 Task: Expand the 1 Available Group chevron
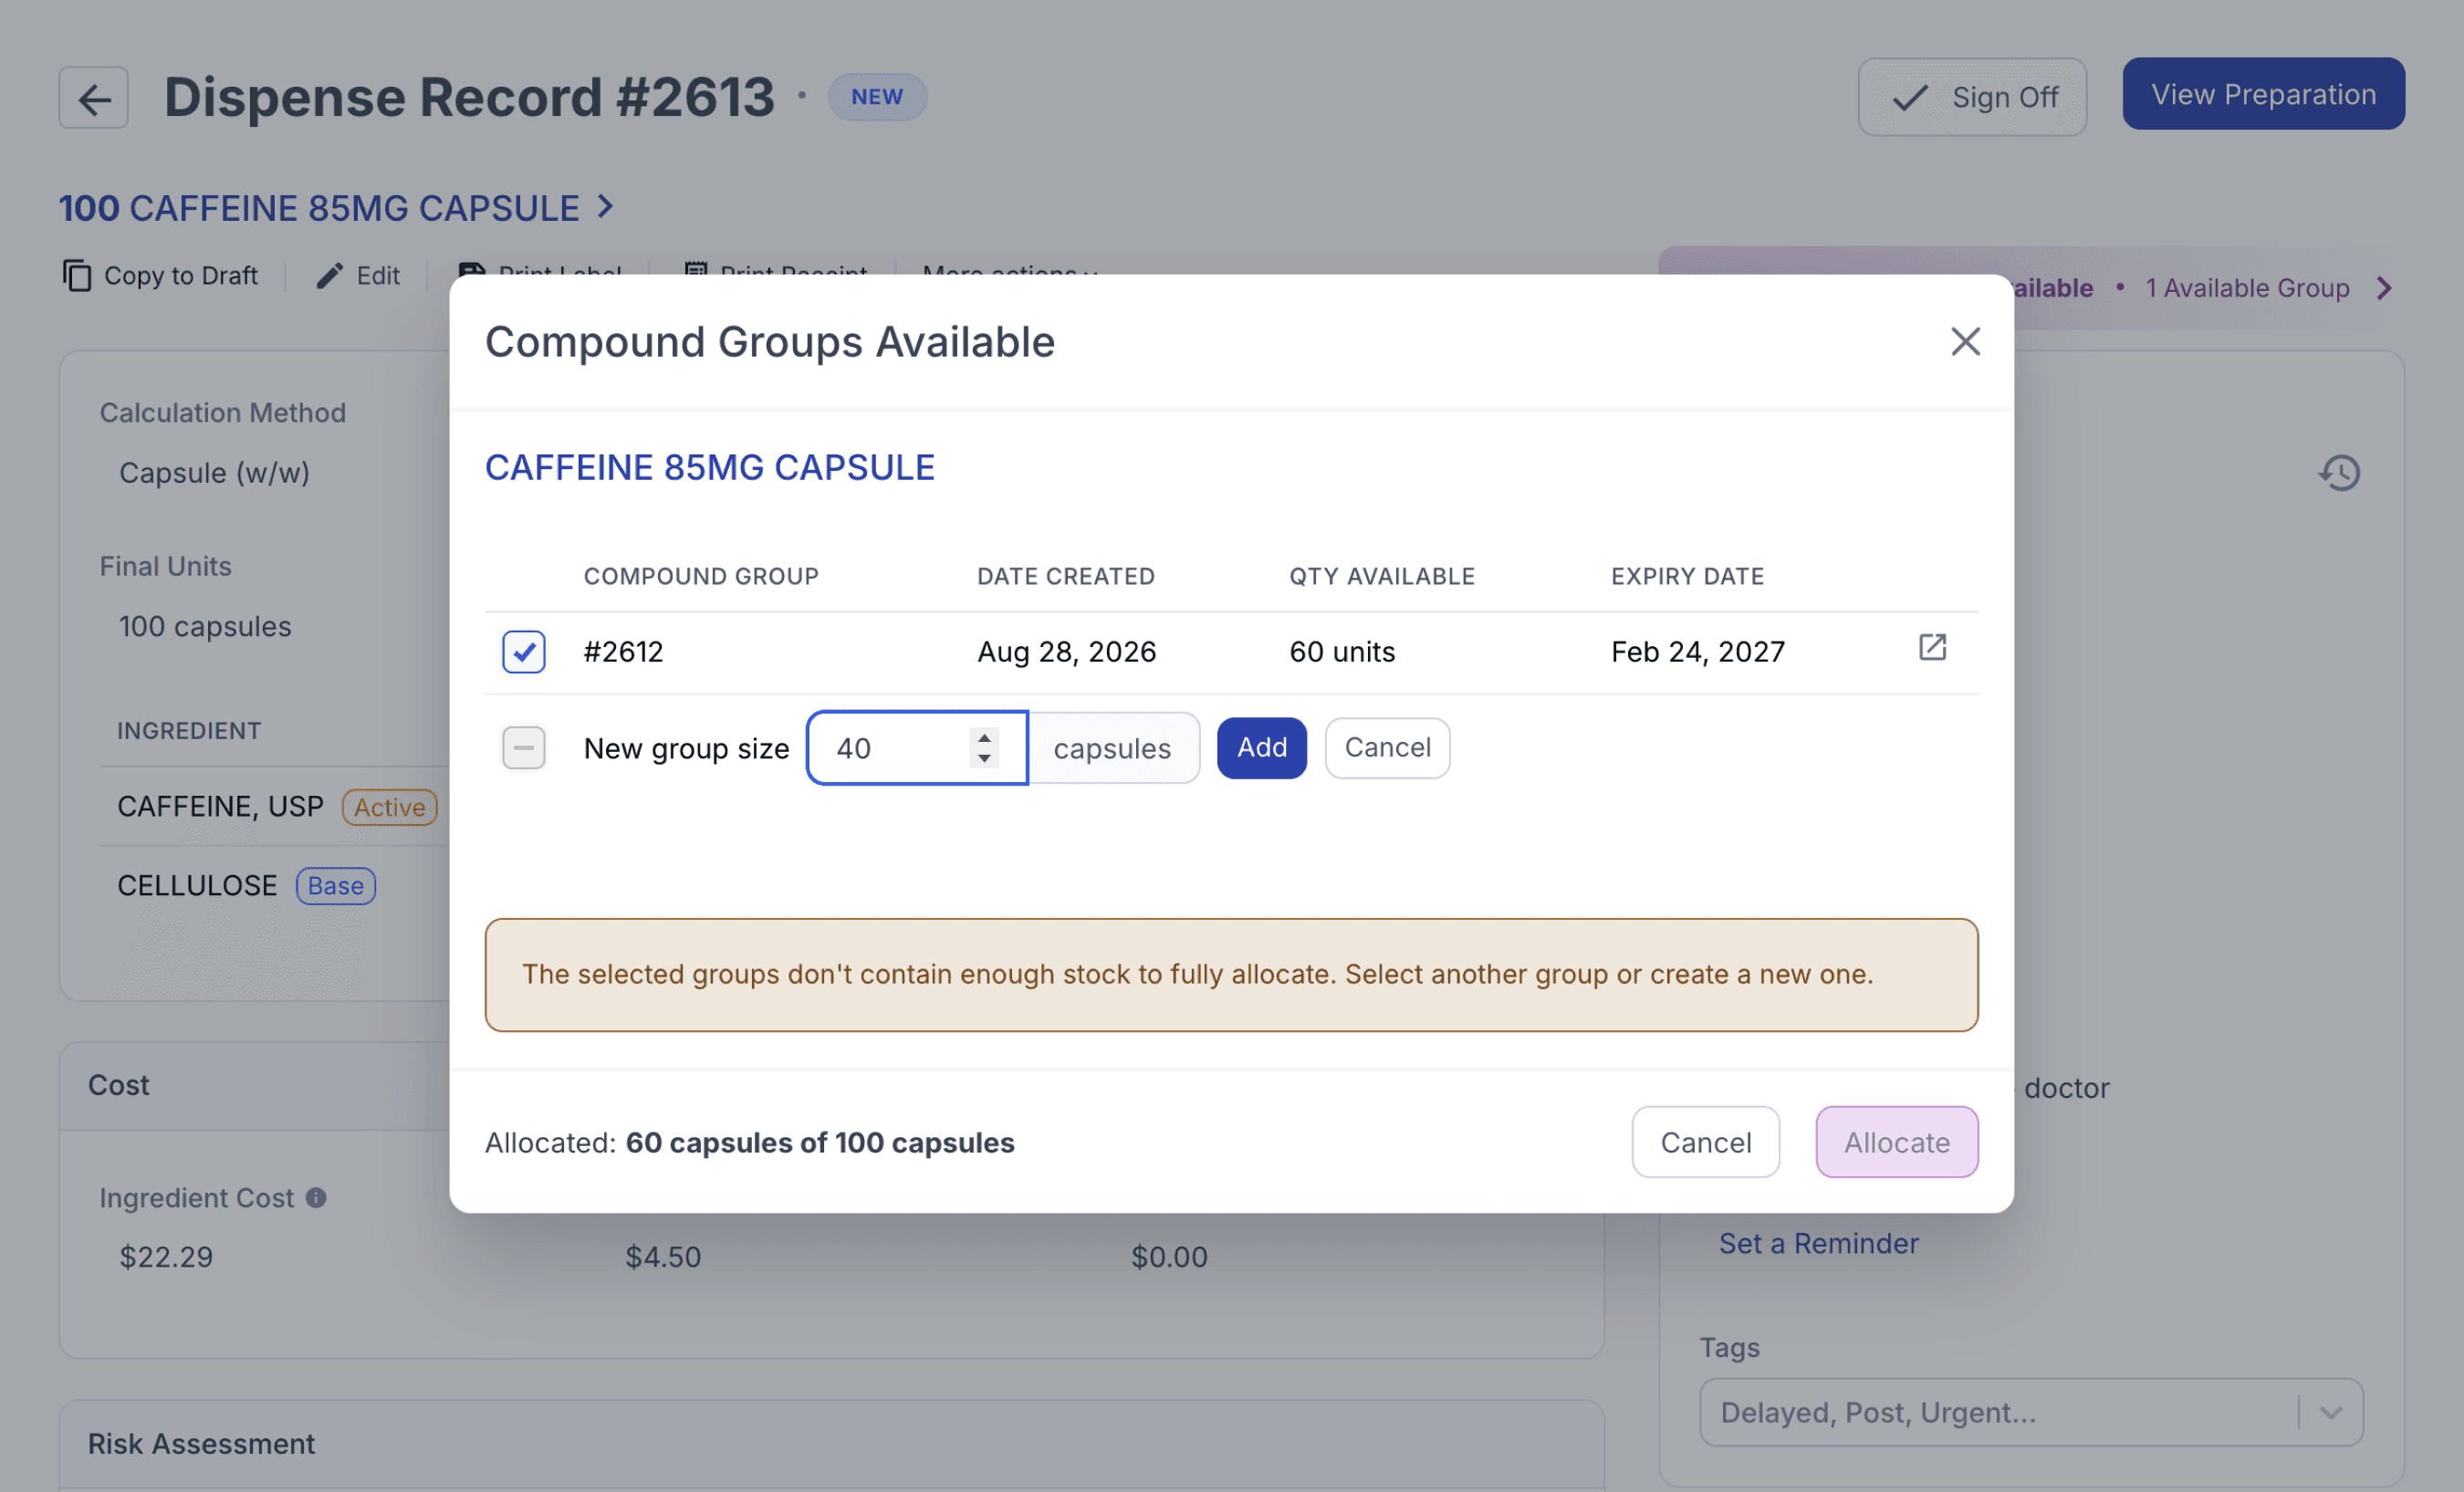2384,289
